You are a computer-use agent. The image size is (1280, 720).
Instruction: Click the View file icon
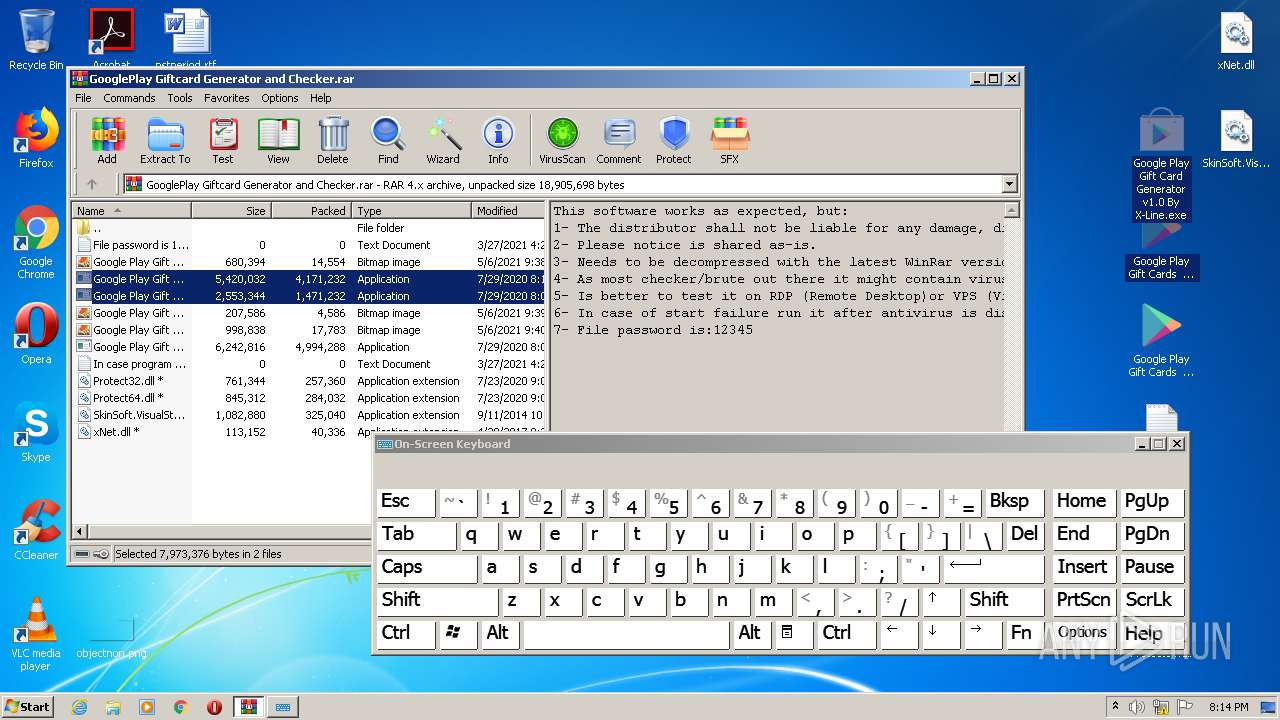(x=278, y=140)
